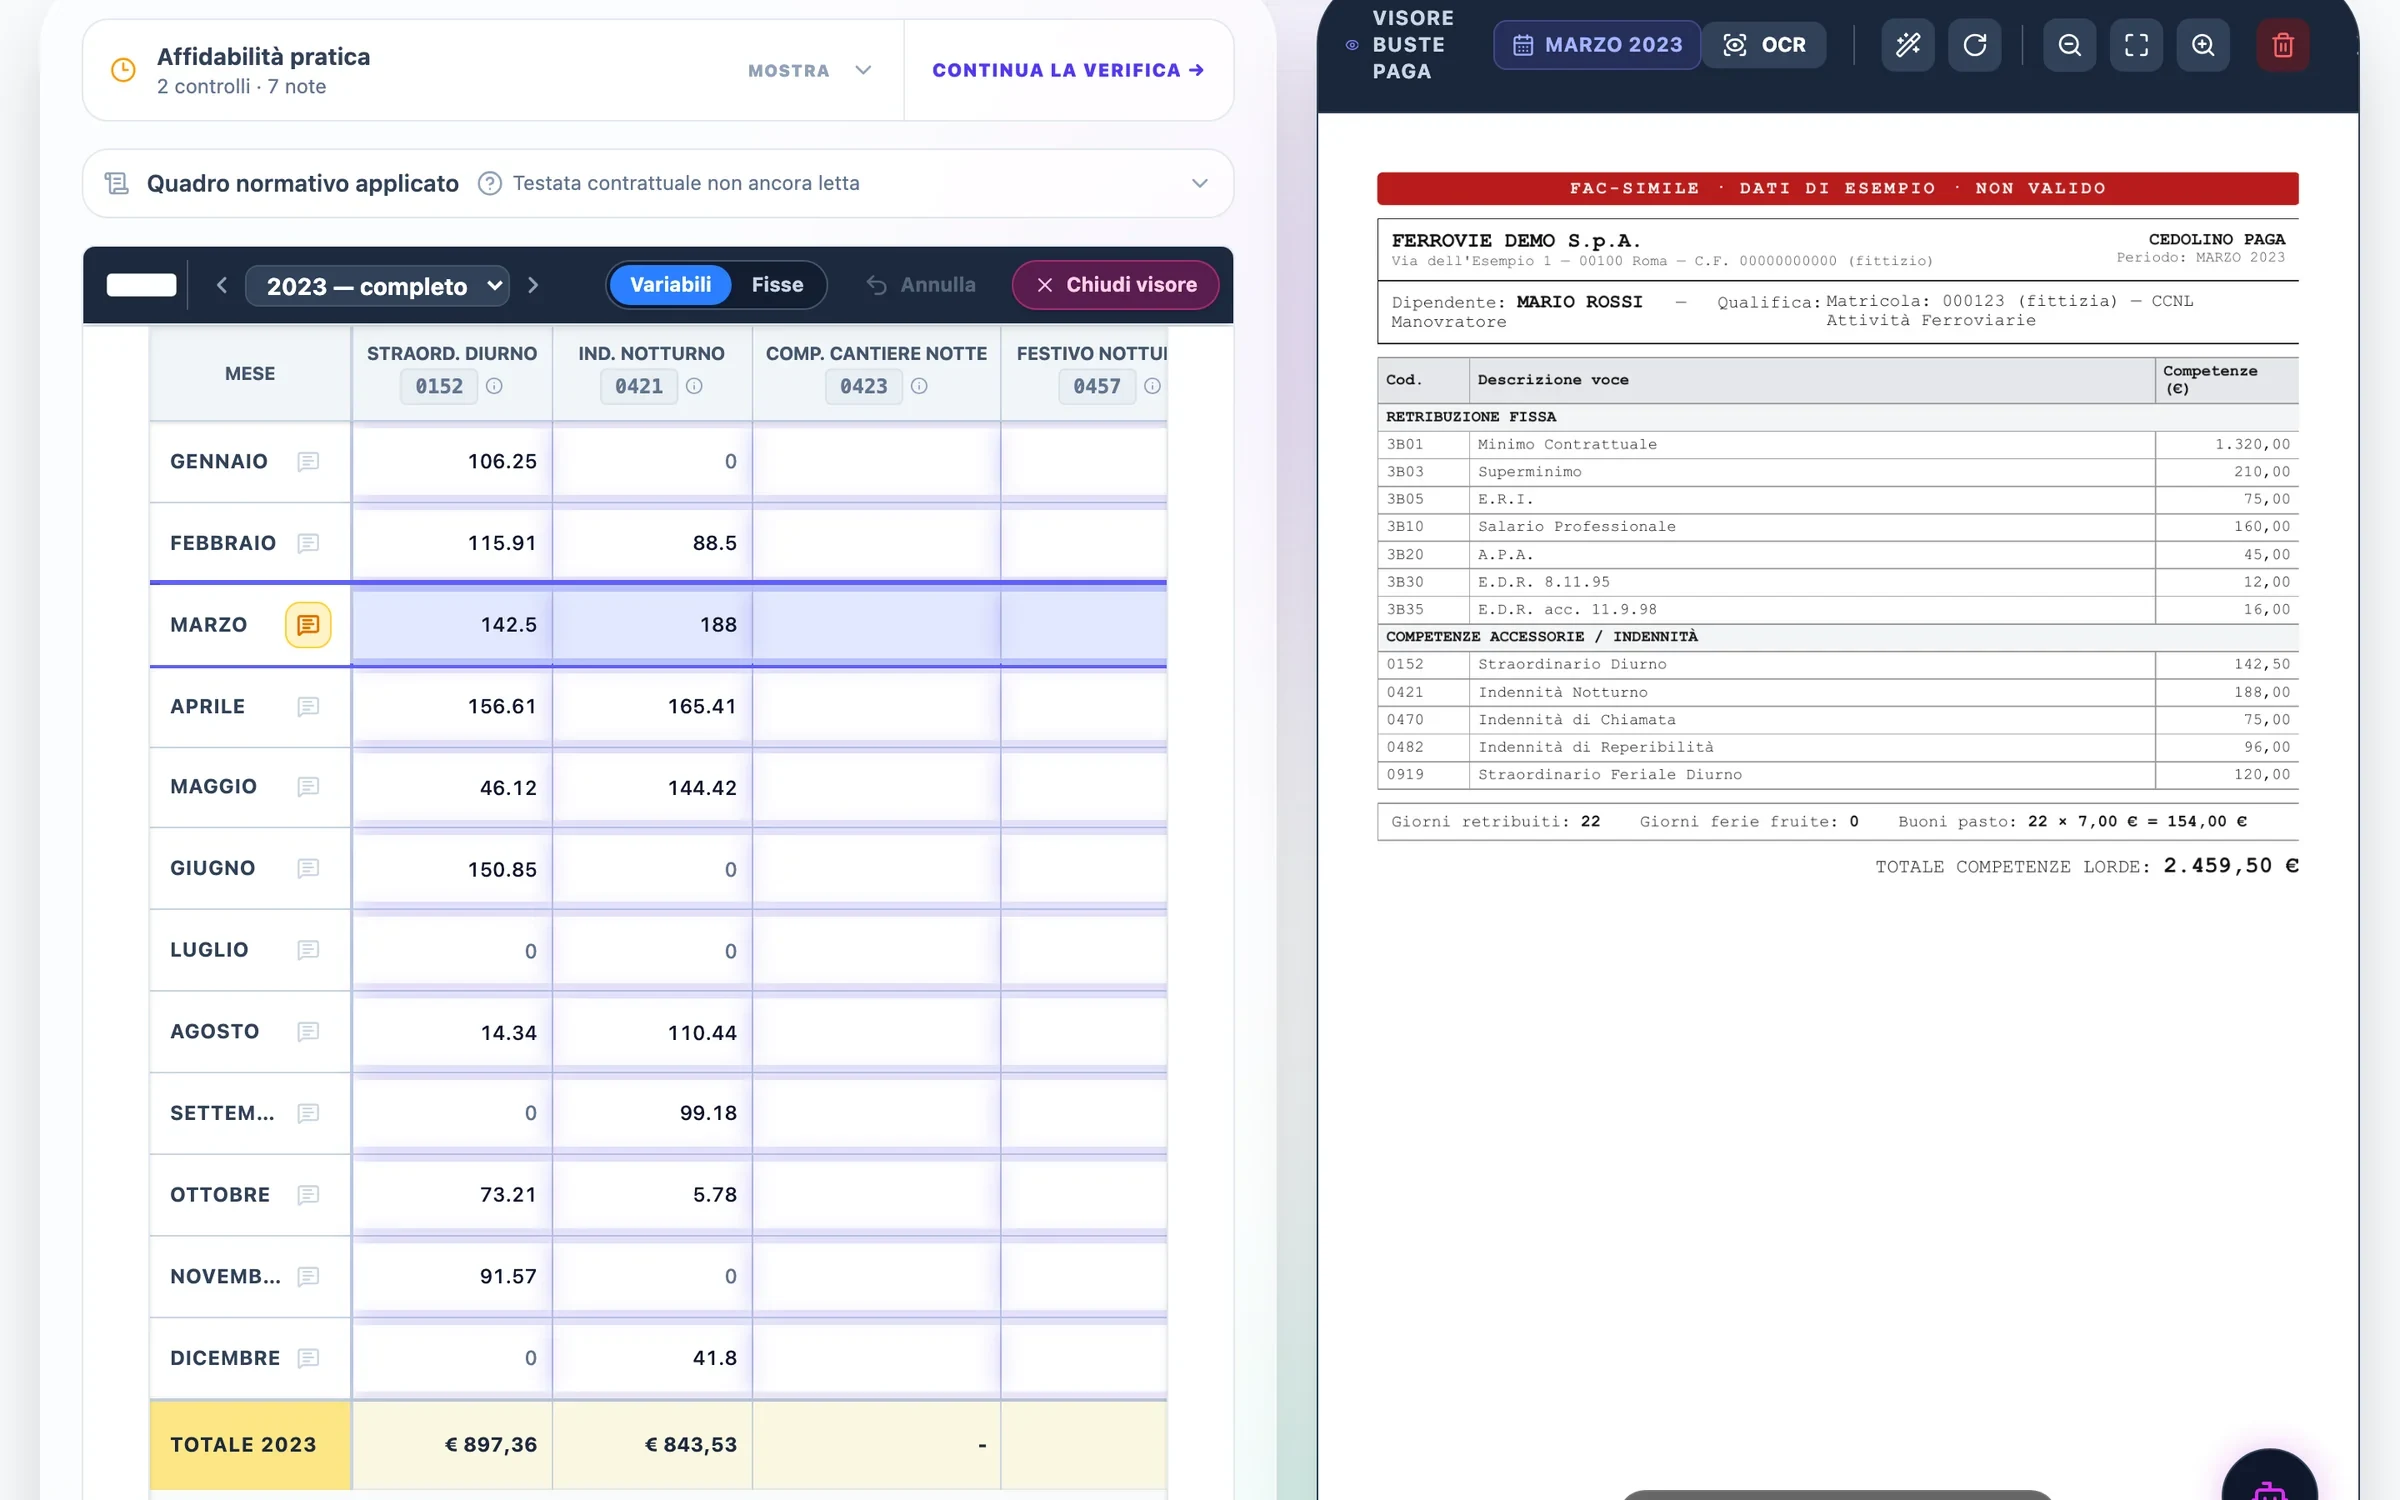Screen dimensions: 2400x1500
Task: Fit payslip to screen icon
Action: click(2136, 45)
